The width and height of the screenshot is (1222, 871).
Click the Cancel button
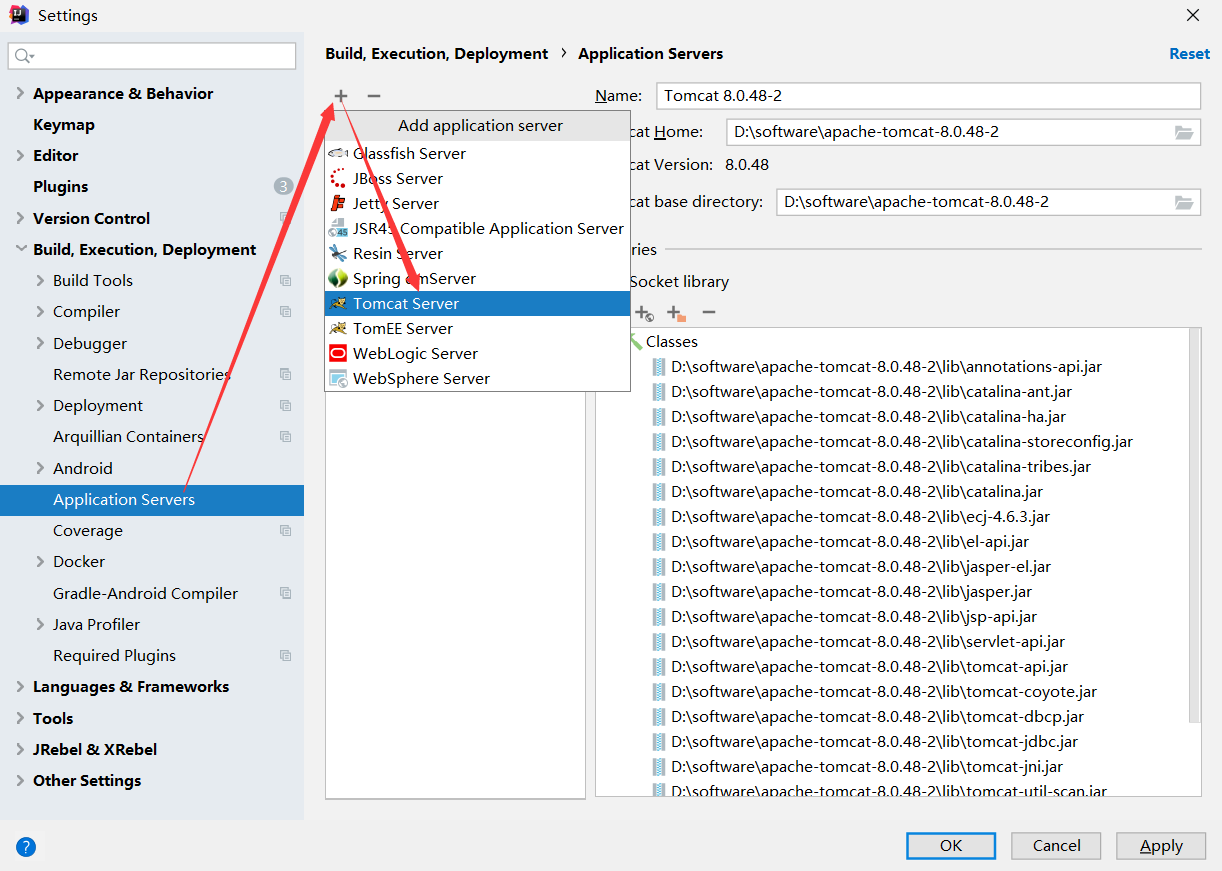[x=1057, y=846]
